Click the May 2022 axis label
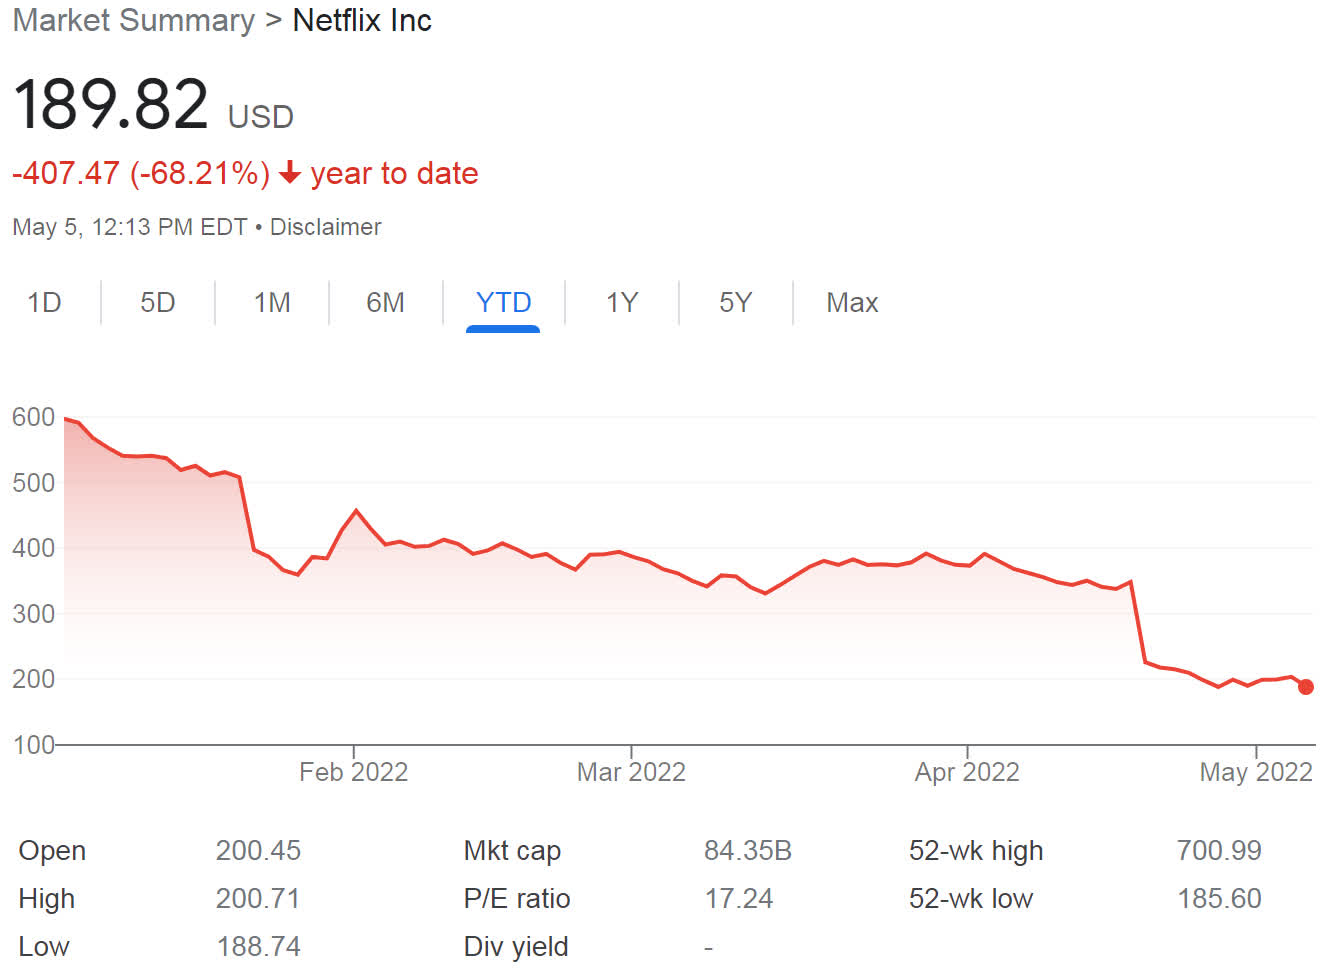The height and width of the screenshot is (975, 1340). (x=1256, y=772)
